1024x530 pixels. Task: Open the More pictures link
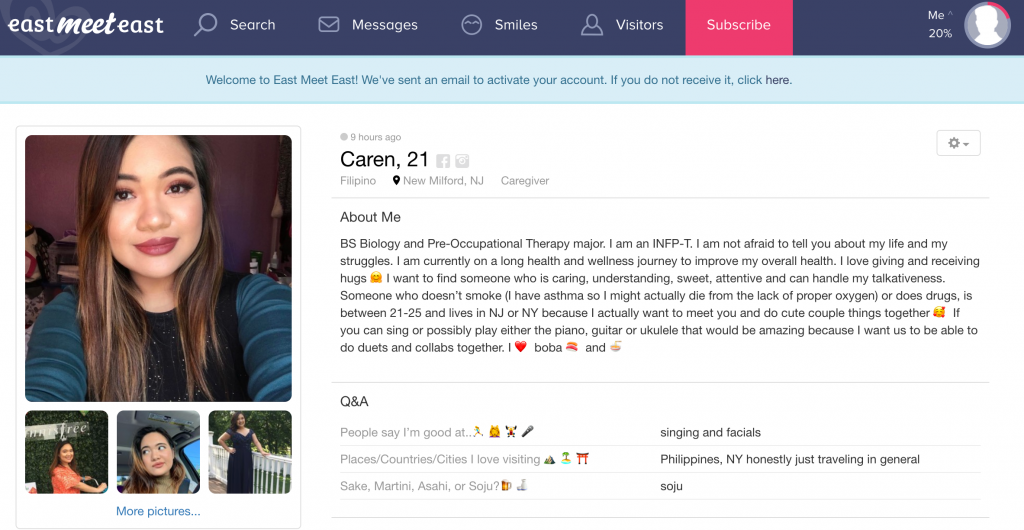pyautogui.click(x=158, y=511)
